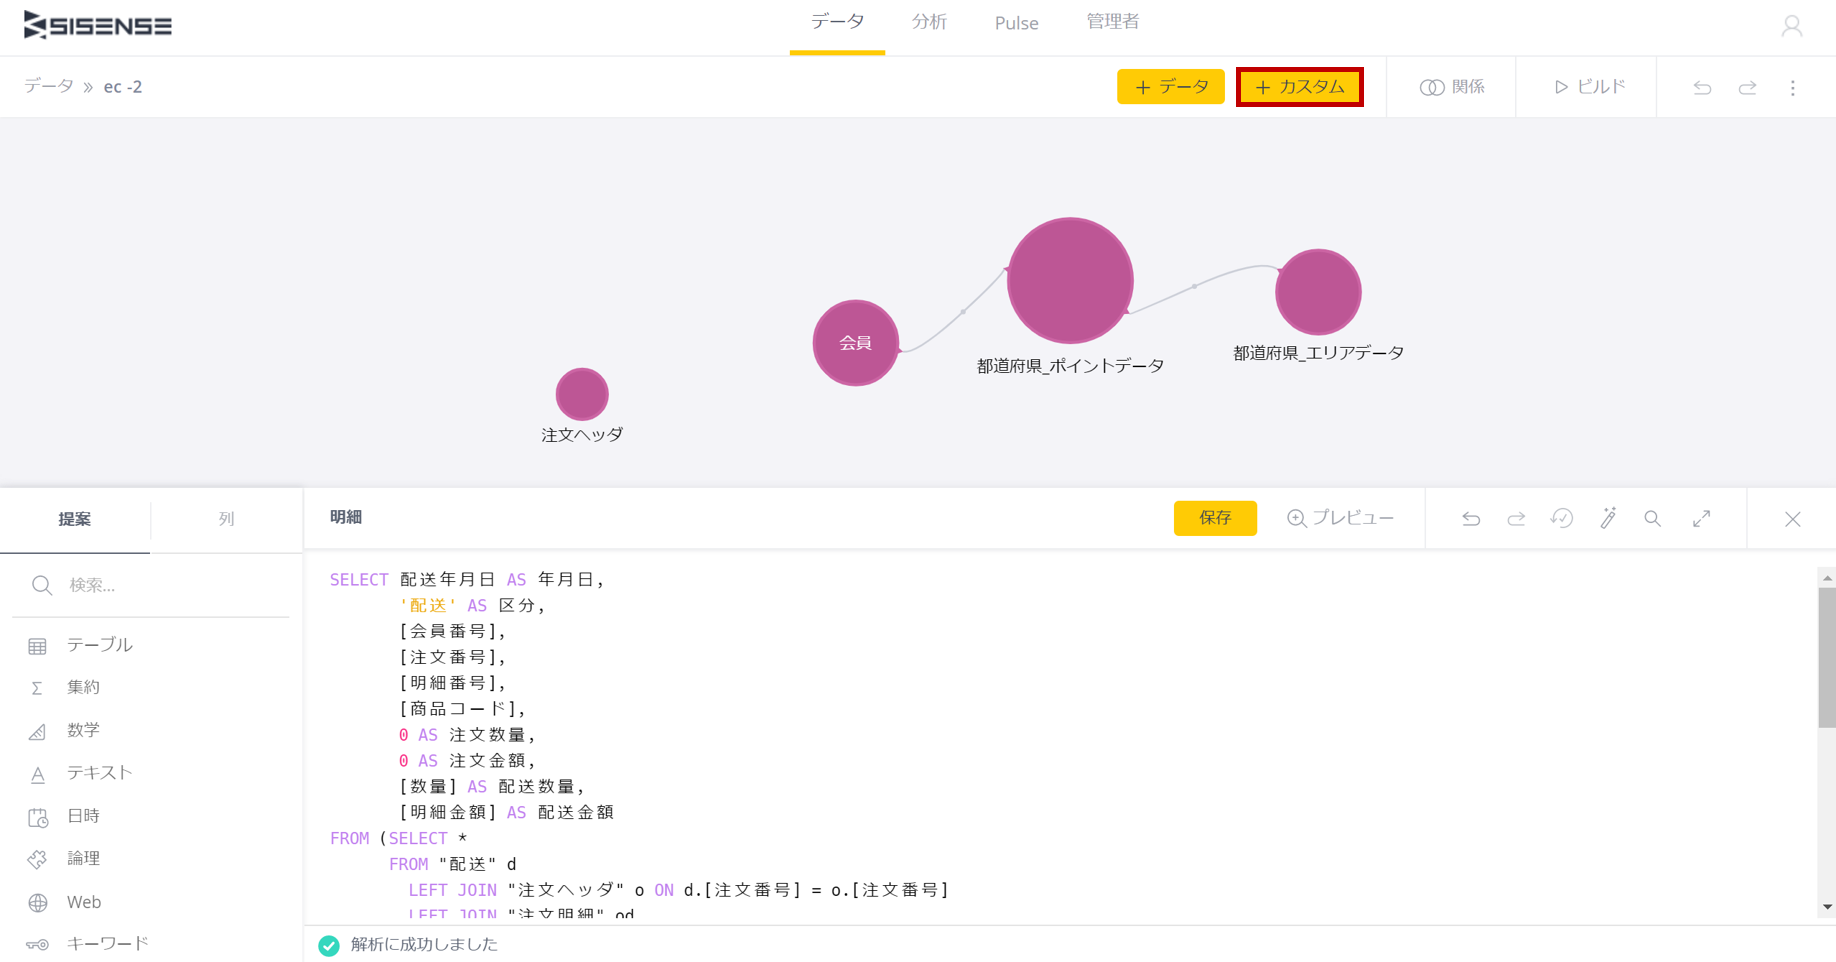Click the Sisense logo
This screenshot has width=1836, height=962.
(x=98, y=25)
